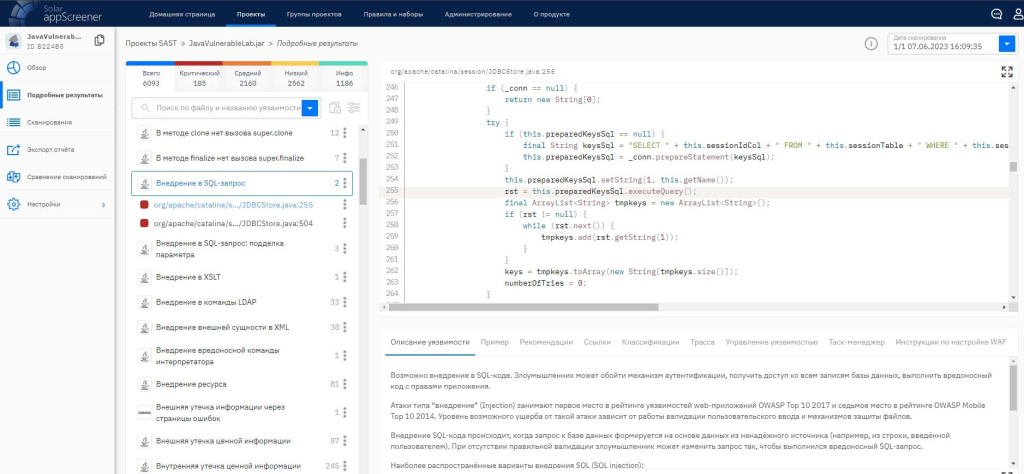1024x474 pixels.
Task: Open menu for Внедрение в SQL-запрос
Action: point(345,183)
